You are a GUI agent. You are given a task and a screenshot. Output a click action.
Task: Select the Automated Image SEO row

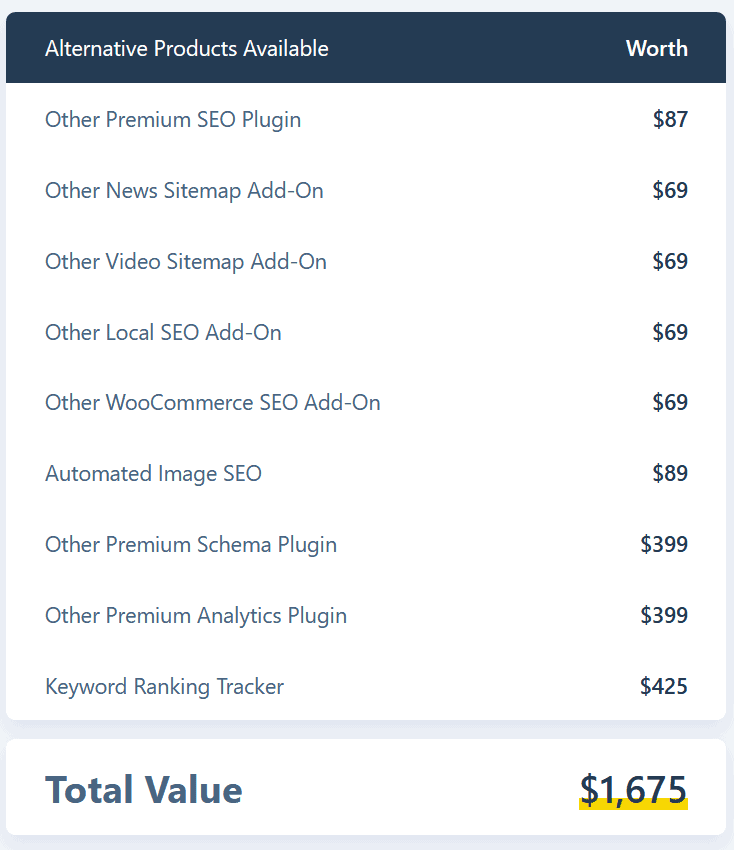point(366,474)
